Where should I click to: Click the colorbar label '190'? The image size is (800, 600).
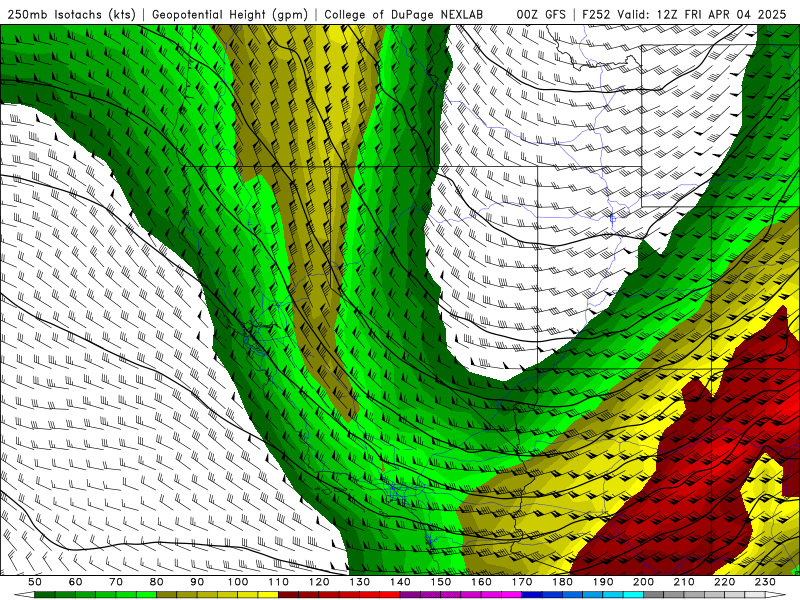[x=603, y=582]
